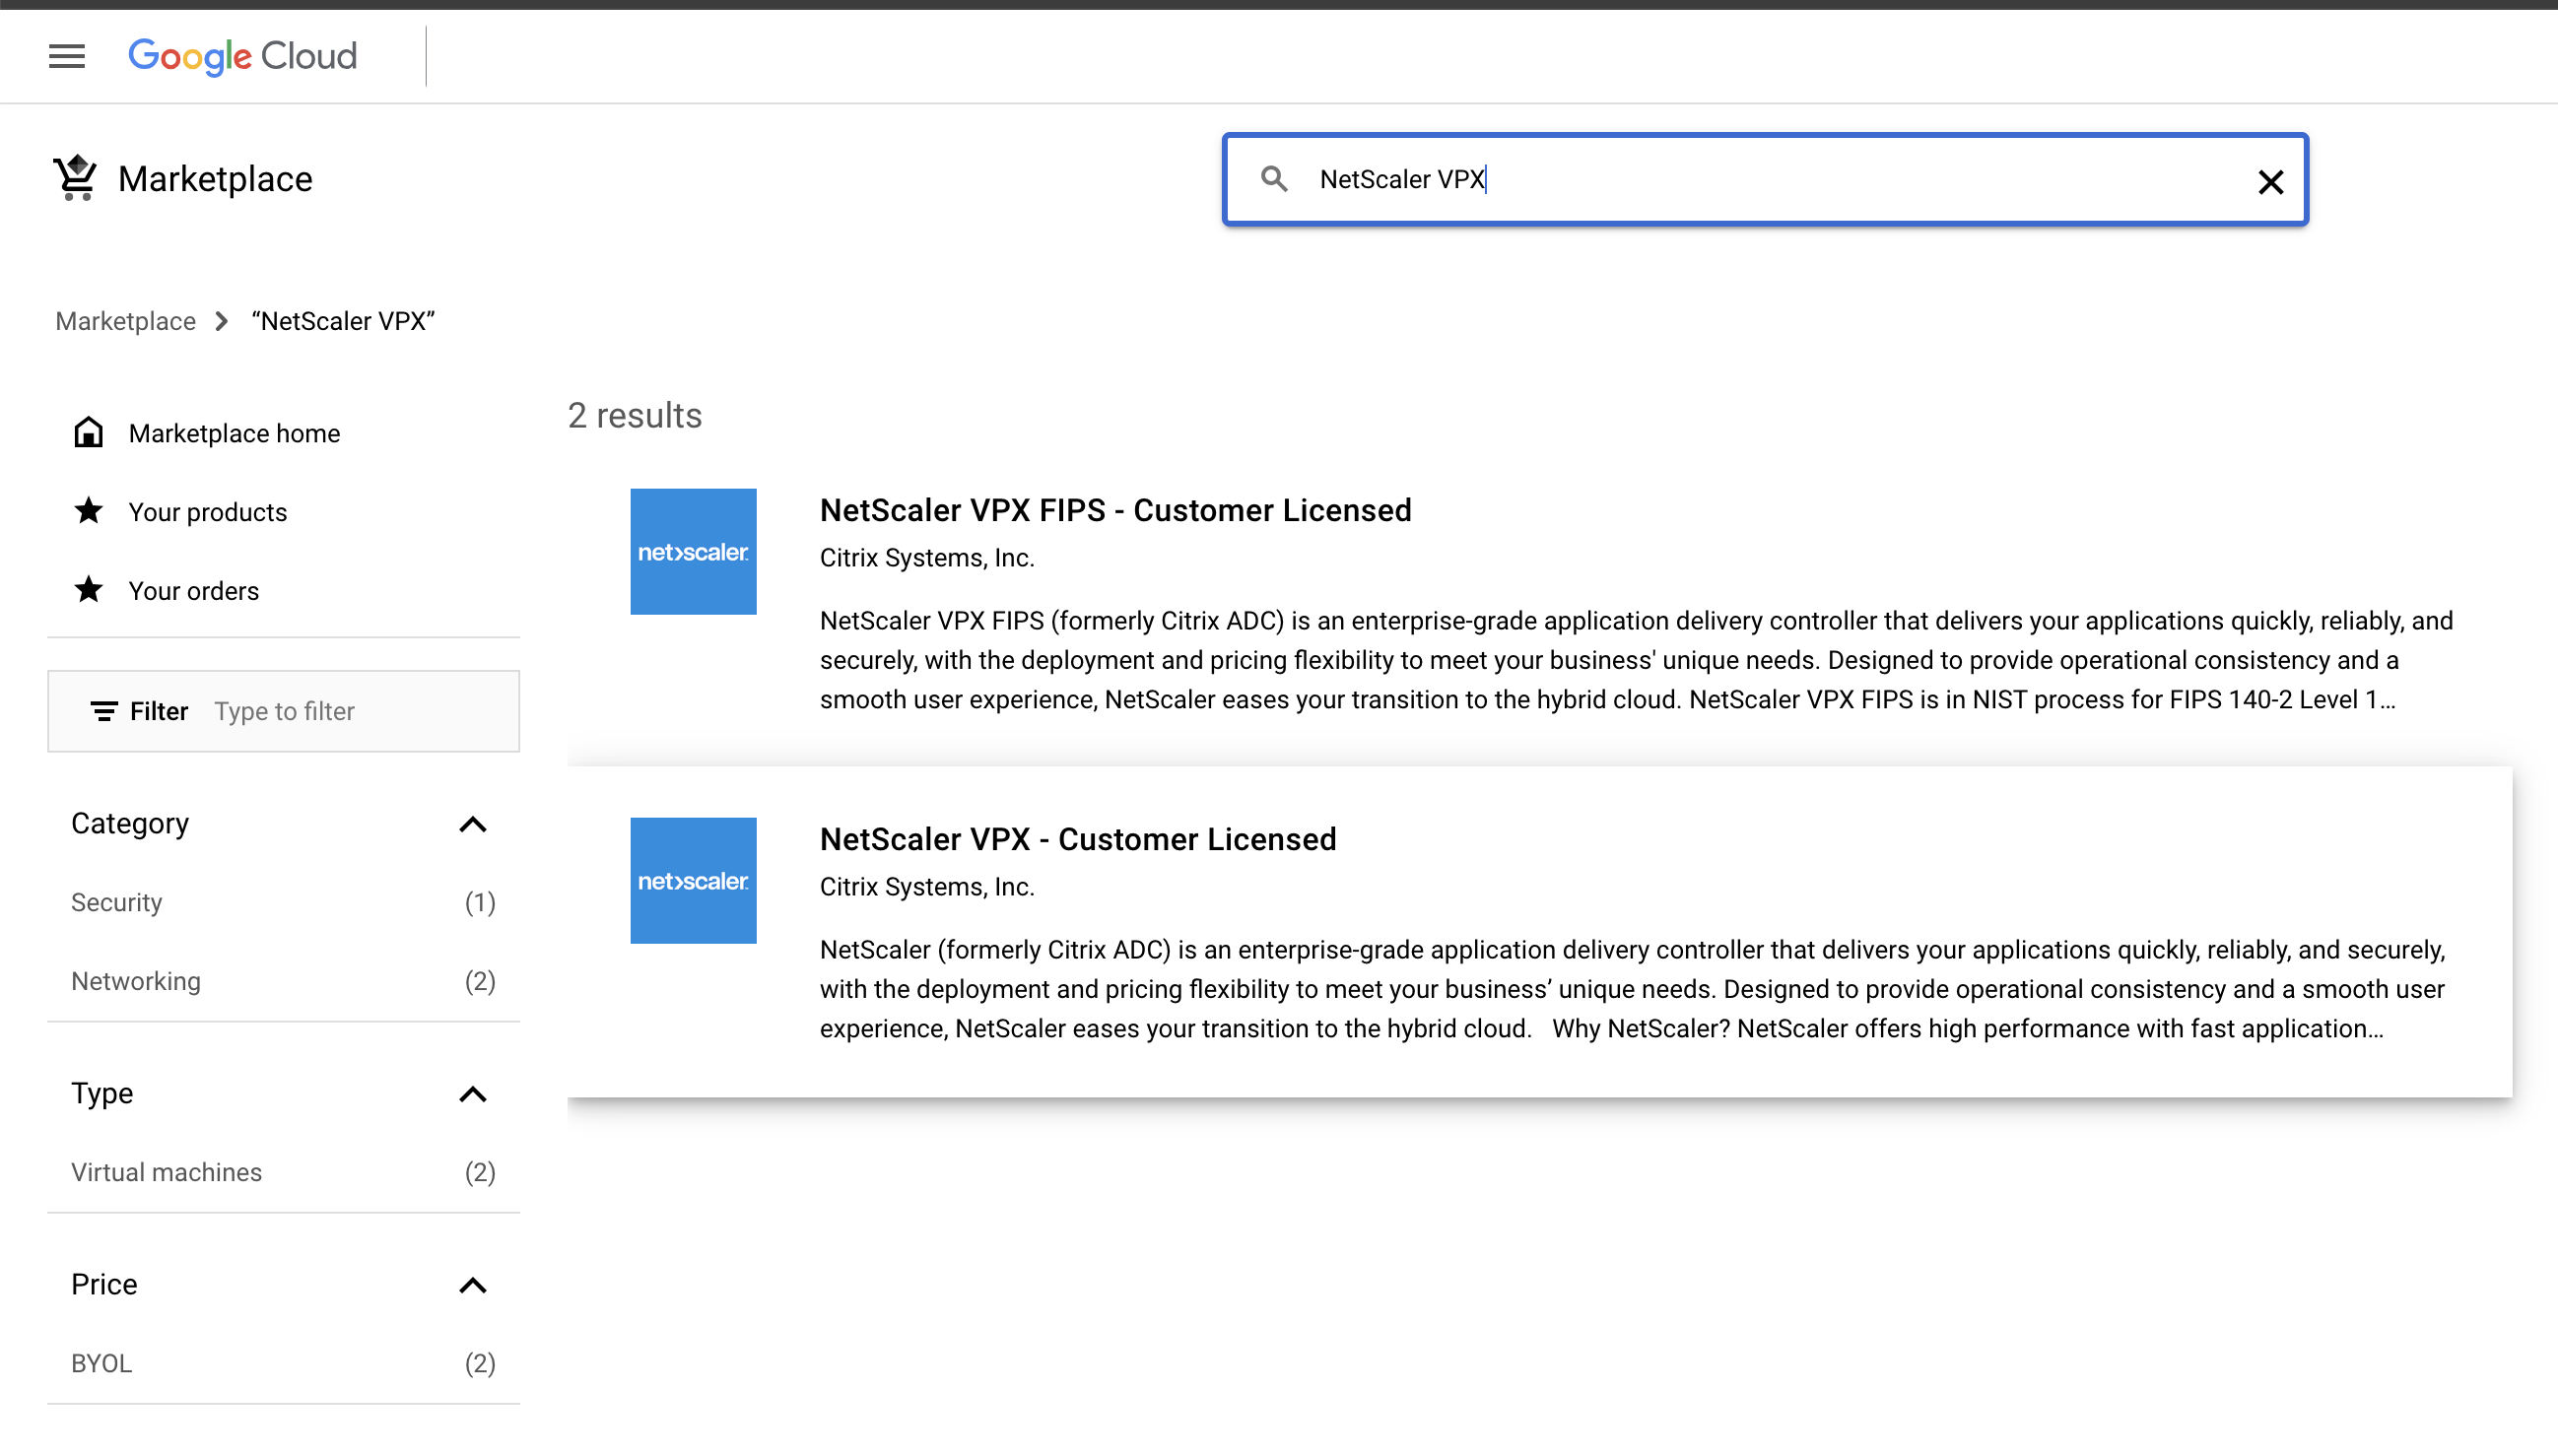Viewport: 2558px width, 1456px height.
Task: Click Citrix Systems, Inc. under VPX Customer Licensed
Action: click(926, 887)
